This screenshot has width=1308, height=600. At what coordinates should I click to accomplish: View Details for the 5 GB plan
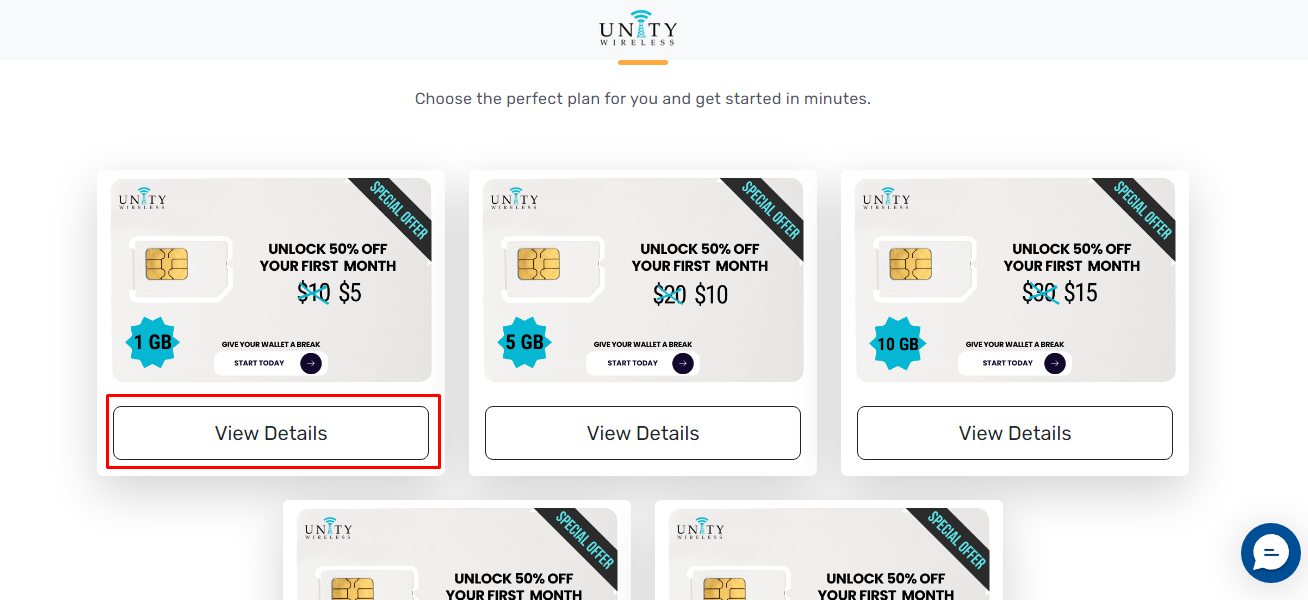[x=643, y=433]
